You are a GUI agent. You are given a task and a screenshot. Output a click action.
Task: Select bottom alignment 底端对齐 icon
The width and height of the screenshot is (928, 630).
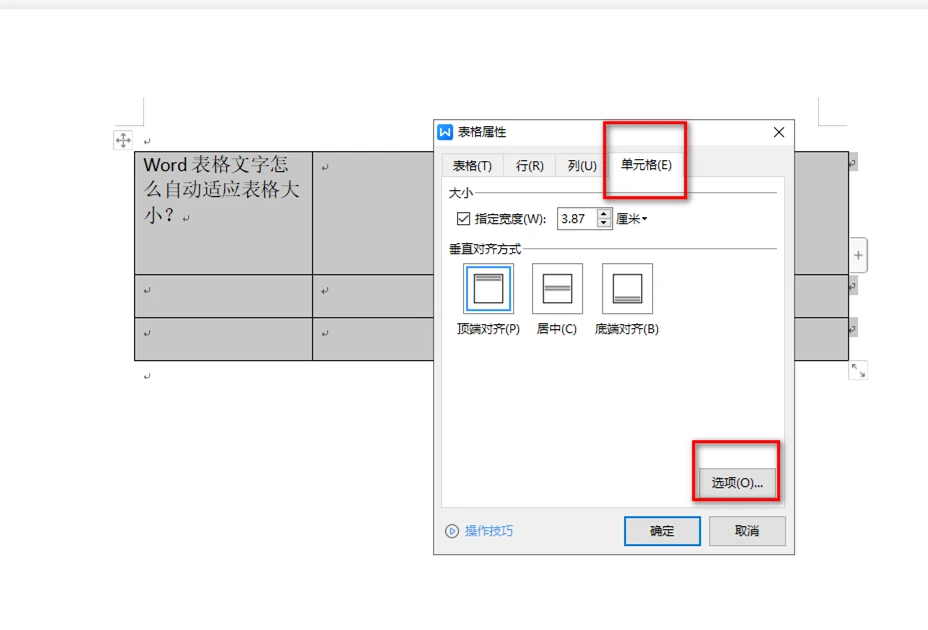[x=627, y=289]
